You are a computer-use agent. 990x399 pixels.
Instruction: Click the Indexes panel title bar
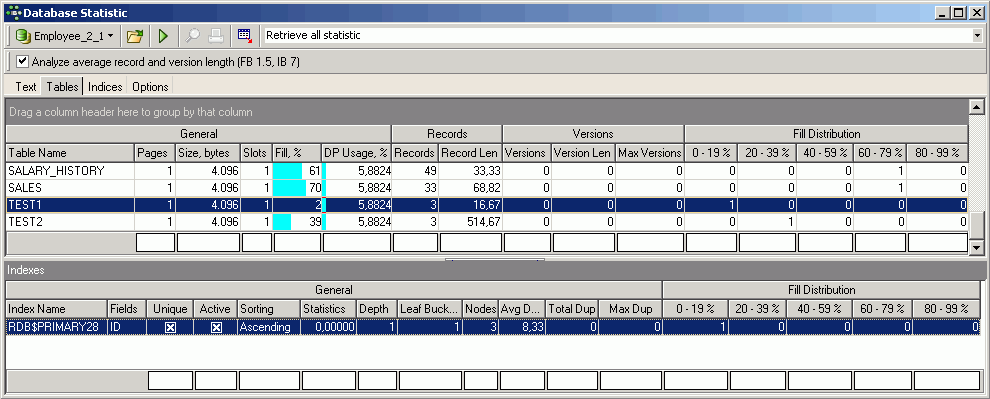coord(495,270)
